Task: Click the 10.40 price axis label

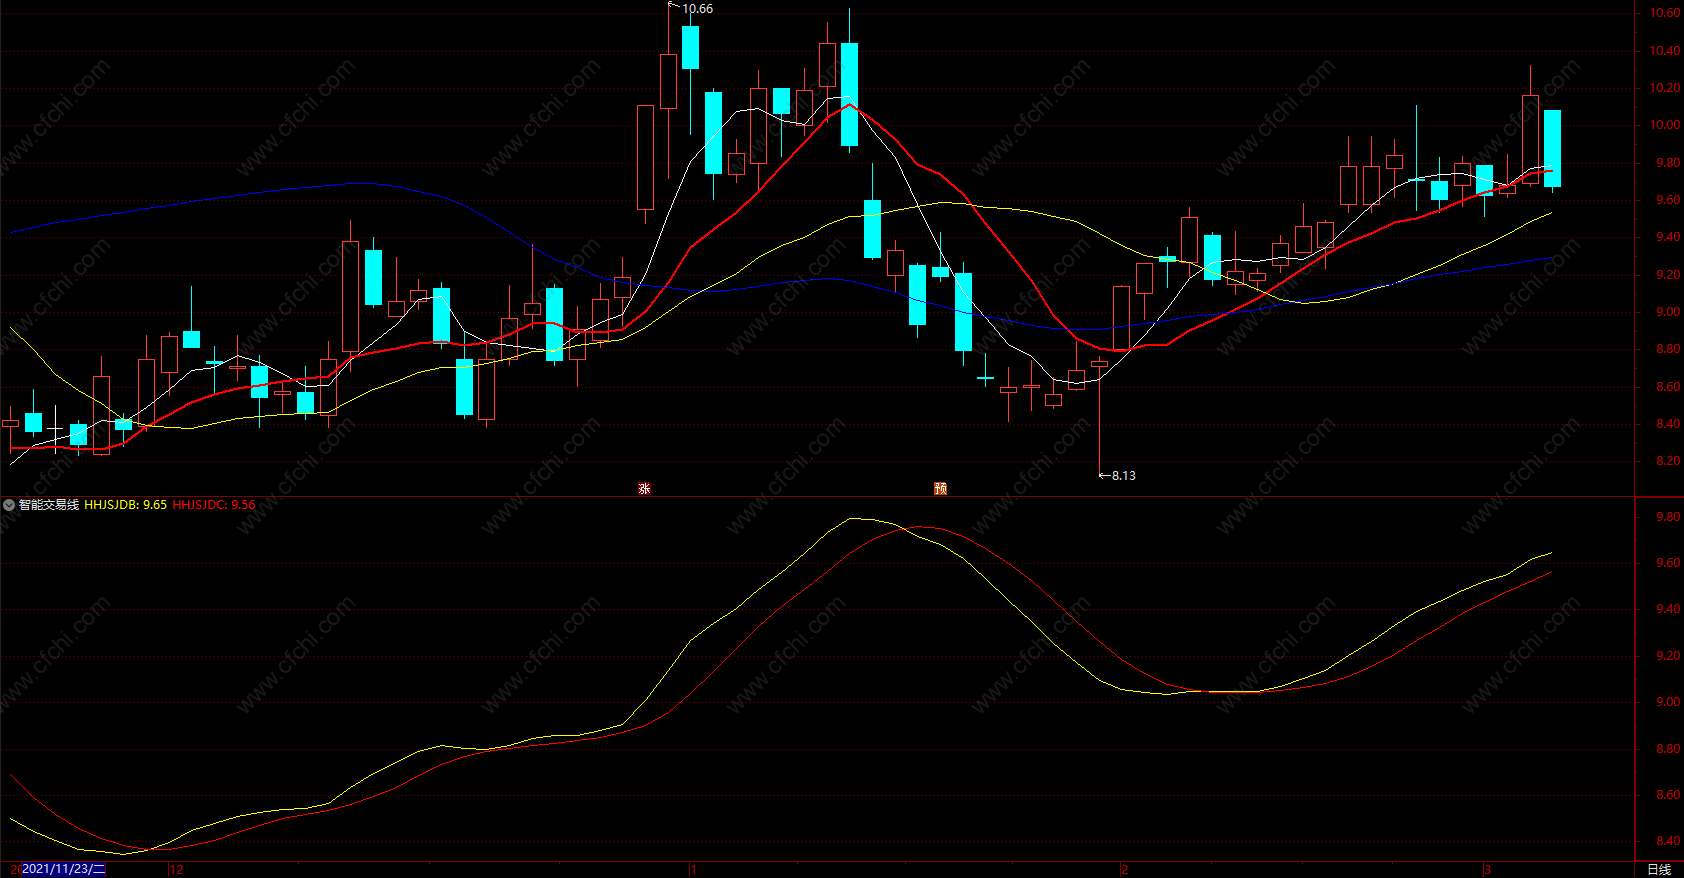Action: coord(1665,51)
